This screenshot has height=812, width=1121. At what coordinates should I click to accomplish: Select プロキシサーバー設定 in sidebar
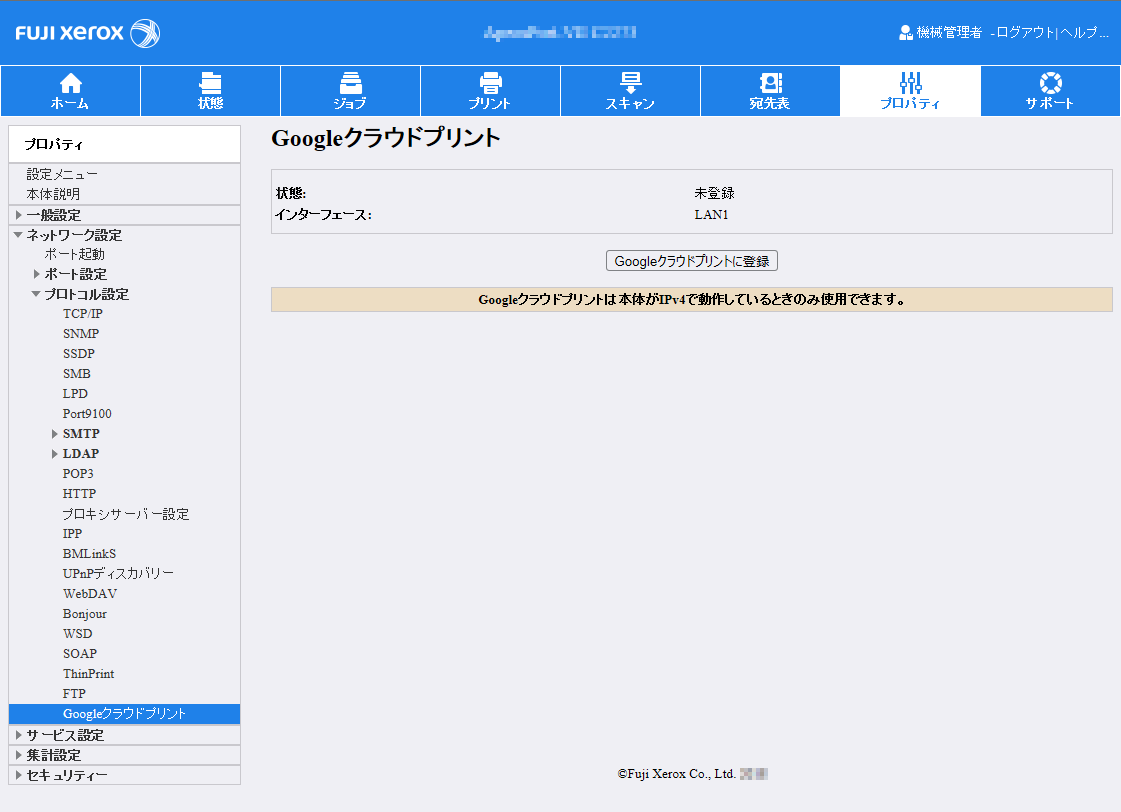coord(126,514)
